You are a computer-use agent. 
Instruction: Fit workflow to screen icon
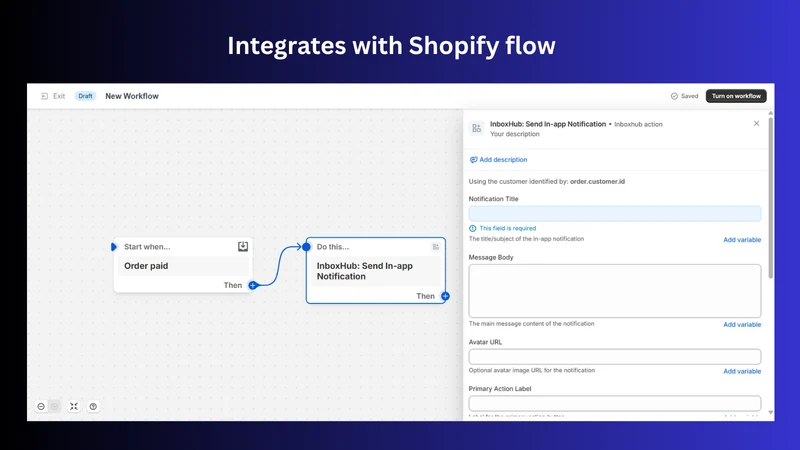click(74, 407)
